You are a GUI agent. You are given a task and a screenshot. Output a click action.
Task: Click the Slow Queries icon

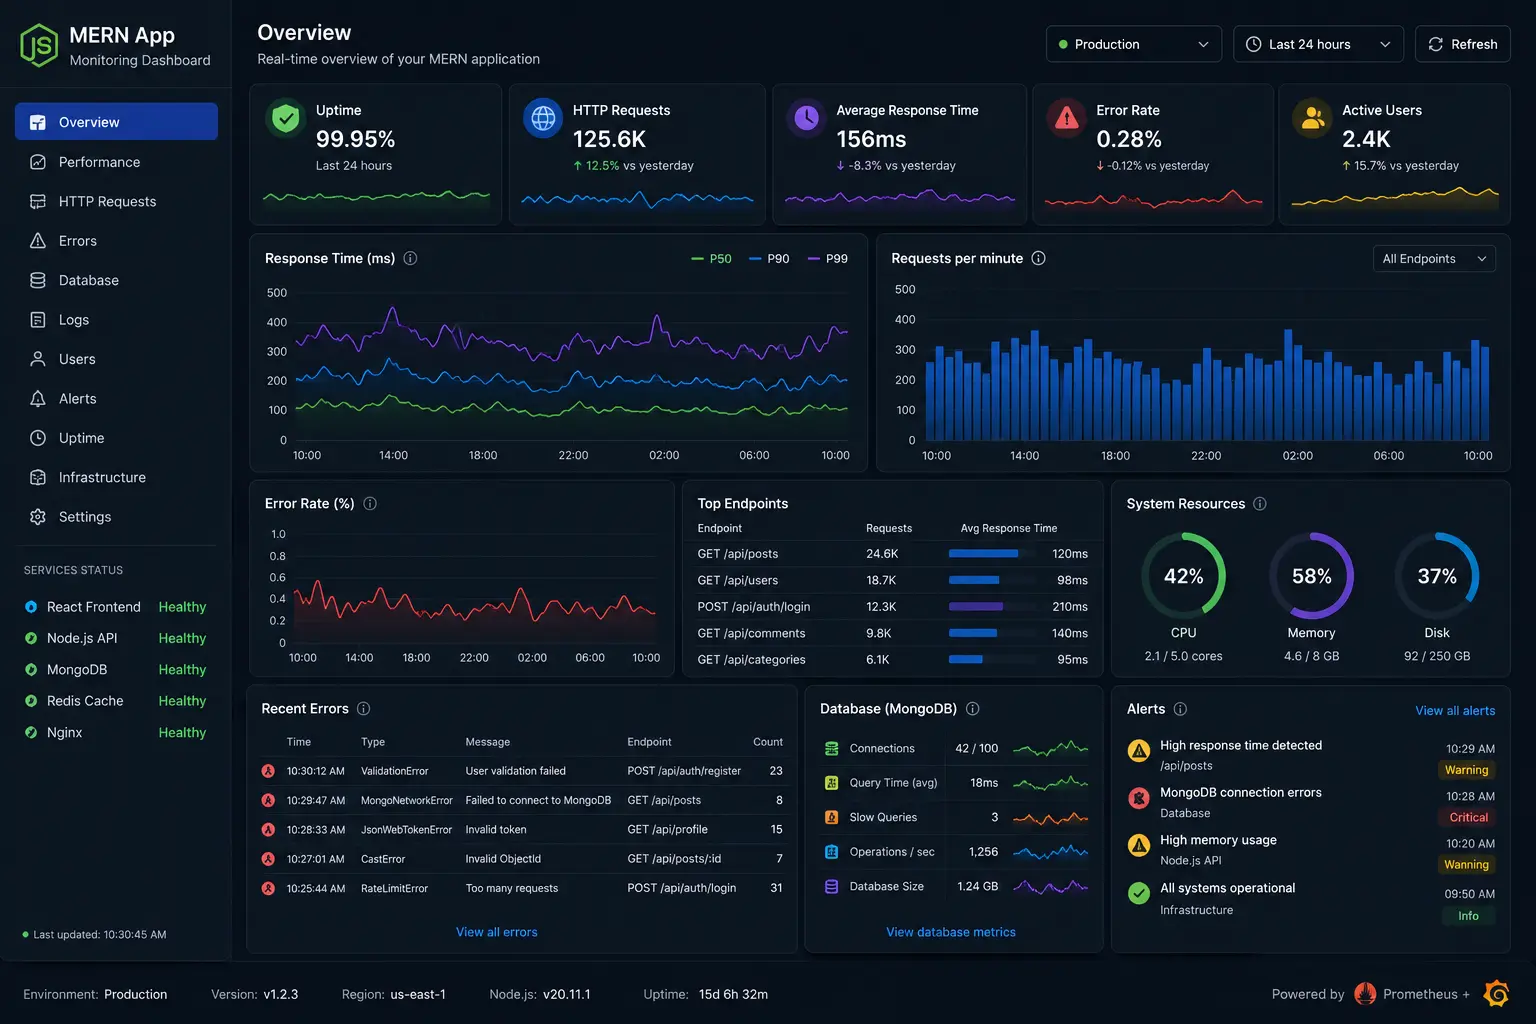(x=831, y=817)
